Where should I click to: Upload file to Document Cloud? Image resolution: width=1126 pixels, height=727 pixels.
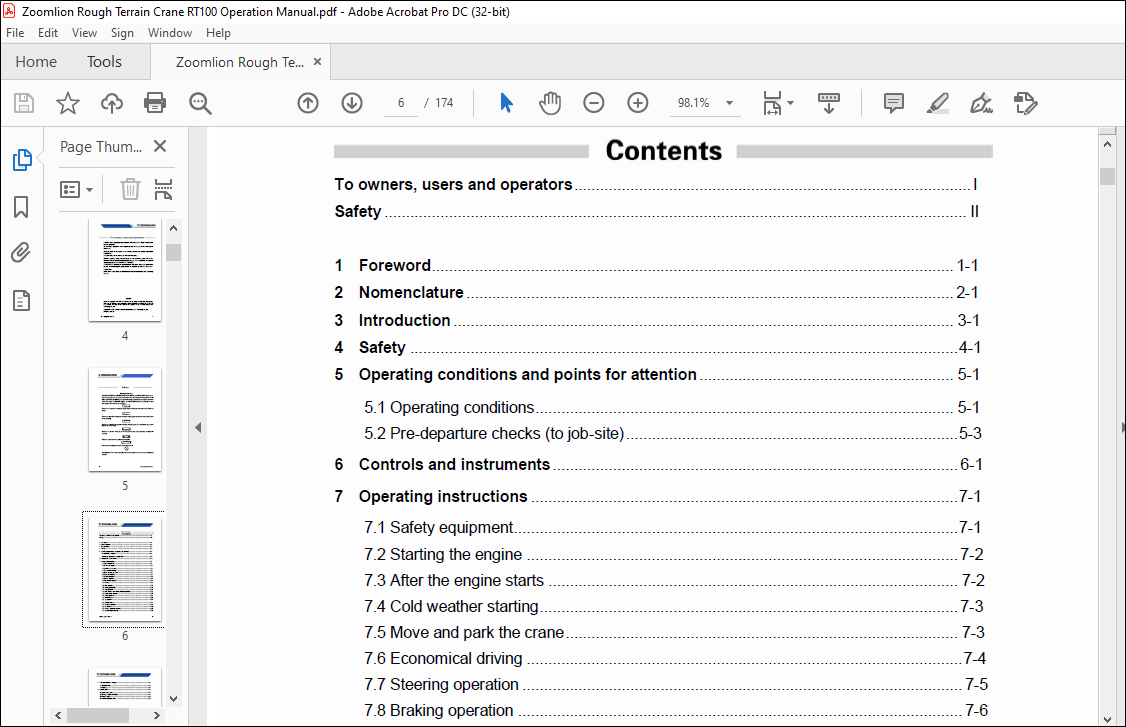coord(111,103)
